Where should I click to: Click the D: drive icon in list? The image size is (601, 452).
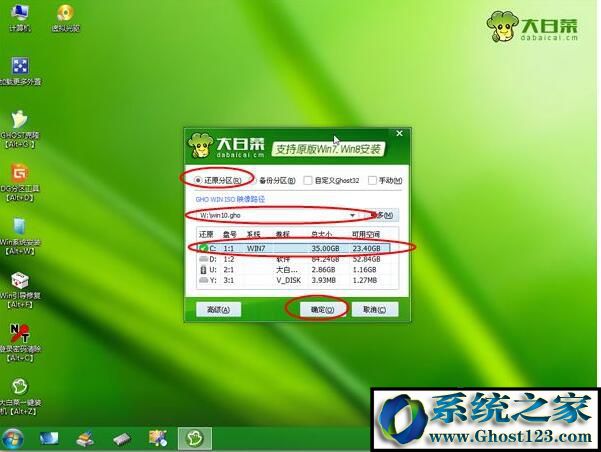pyautogui.click(x=203, y=259)
